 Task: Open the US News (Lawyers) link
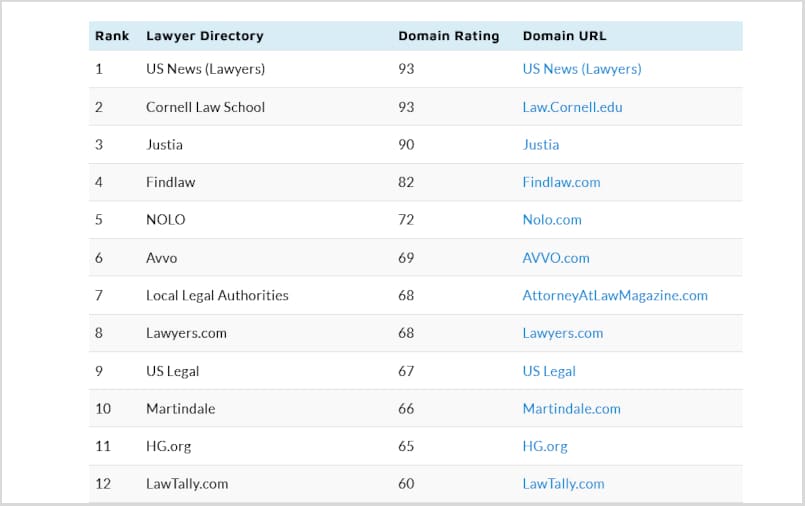pos(581,69)
